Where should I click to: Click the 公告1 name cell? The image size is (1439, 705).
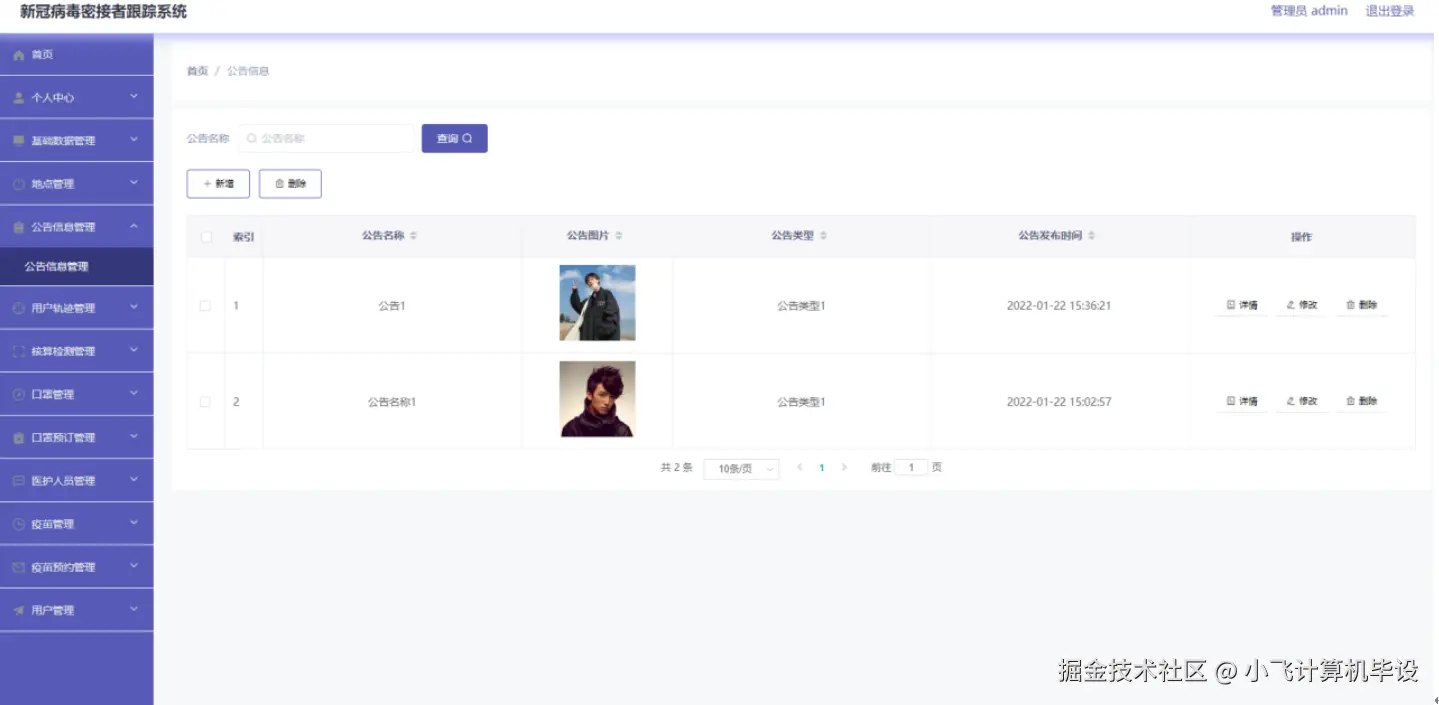pyautogui.click(x=392, y=306)
